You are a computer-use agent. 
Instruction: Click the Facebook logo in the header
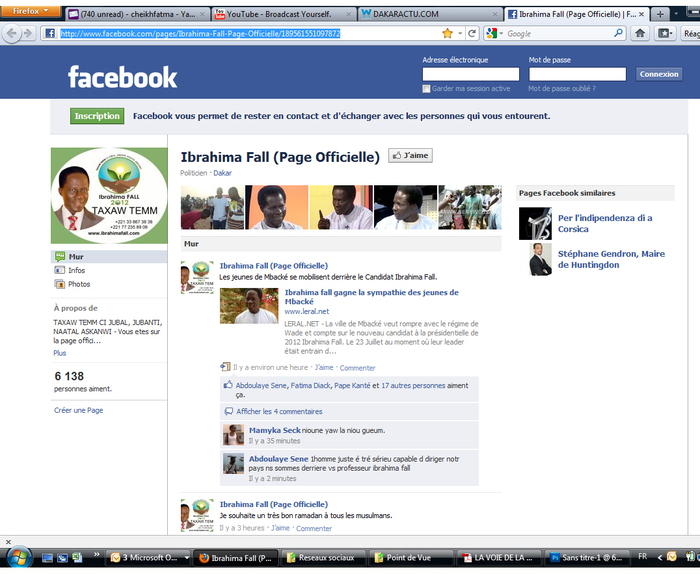point(122,77)
